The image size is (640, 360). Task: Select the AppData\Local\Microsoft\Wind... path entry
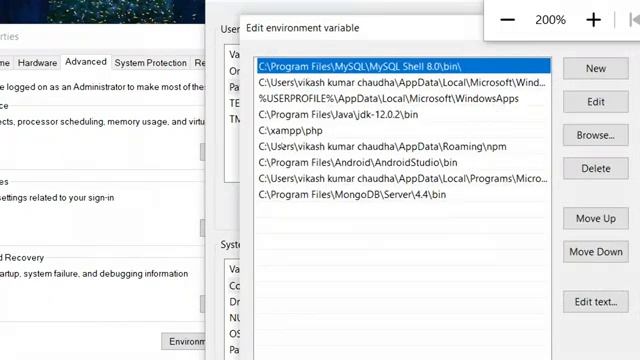pyautogui.click(x=403, y=82)
